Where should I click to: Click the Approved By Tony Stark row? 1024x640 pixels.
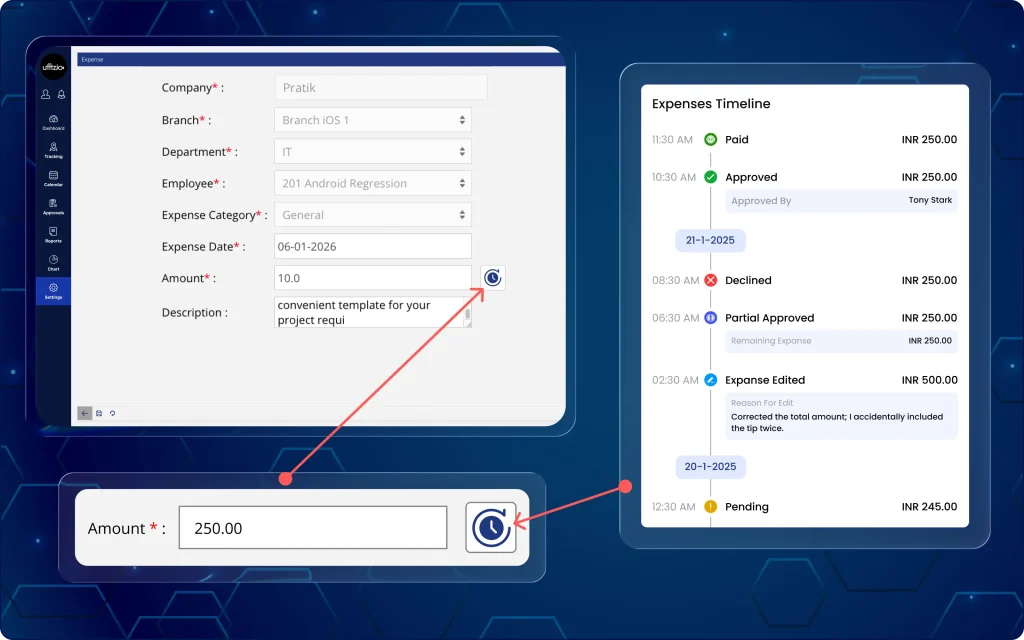click(x=841, y=200)
